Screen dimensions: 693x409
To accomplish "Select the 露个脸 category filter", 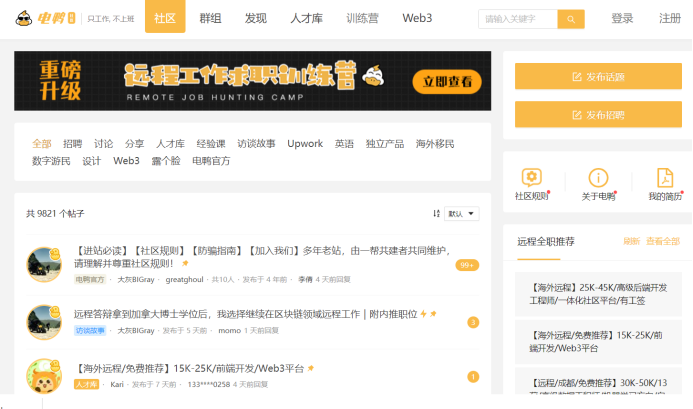I will (166, 161).
